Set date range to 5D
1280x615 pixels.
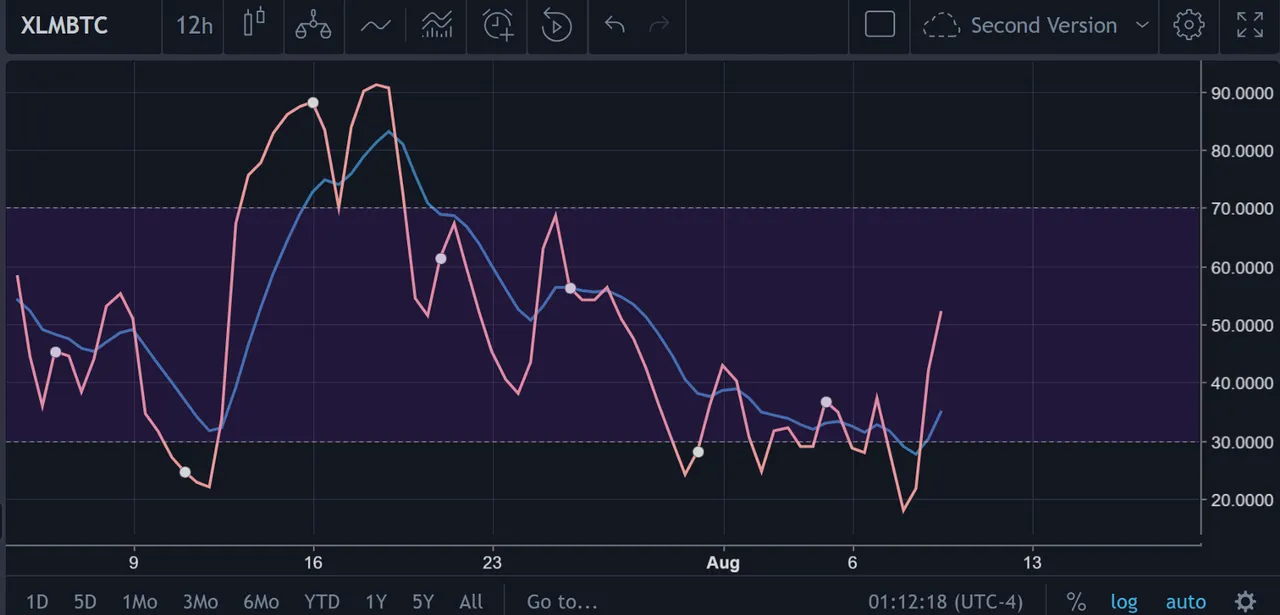85,602
